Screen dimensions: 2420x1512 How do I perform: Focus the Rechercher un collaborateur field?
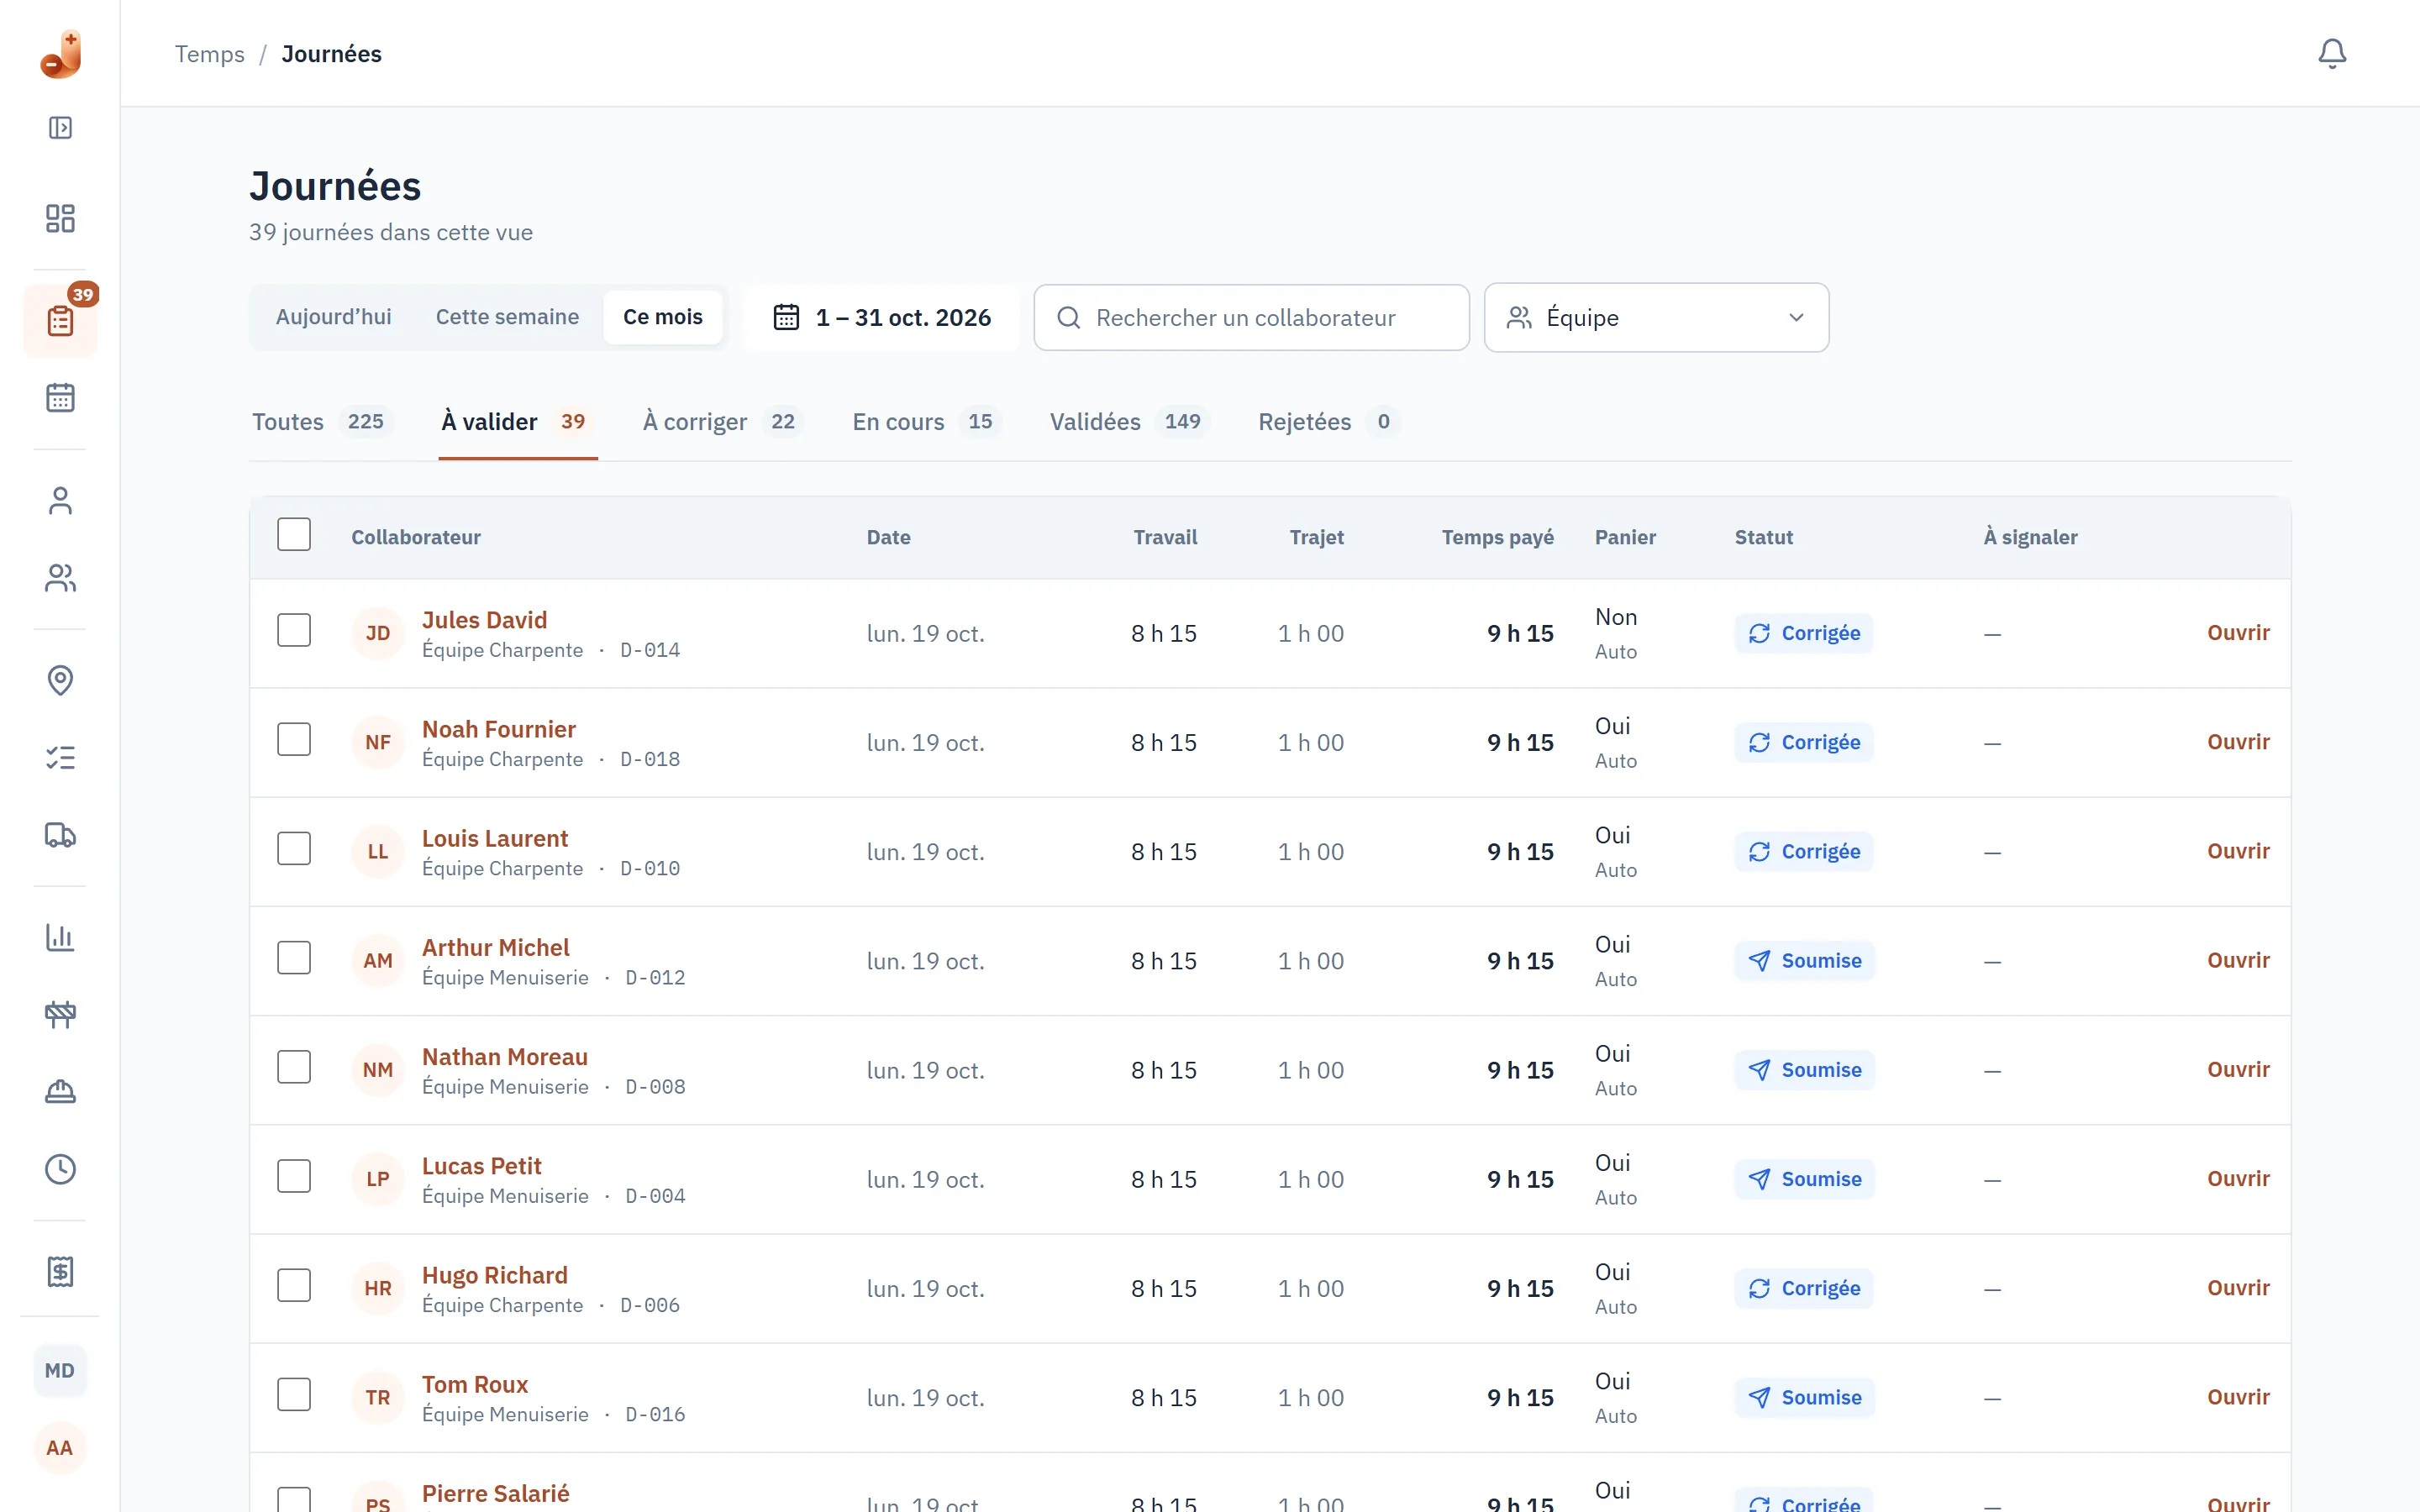(1251, 317)
